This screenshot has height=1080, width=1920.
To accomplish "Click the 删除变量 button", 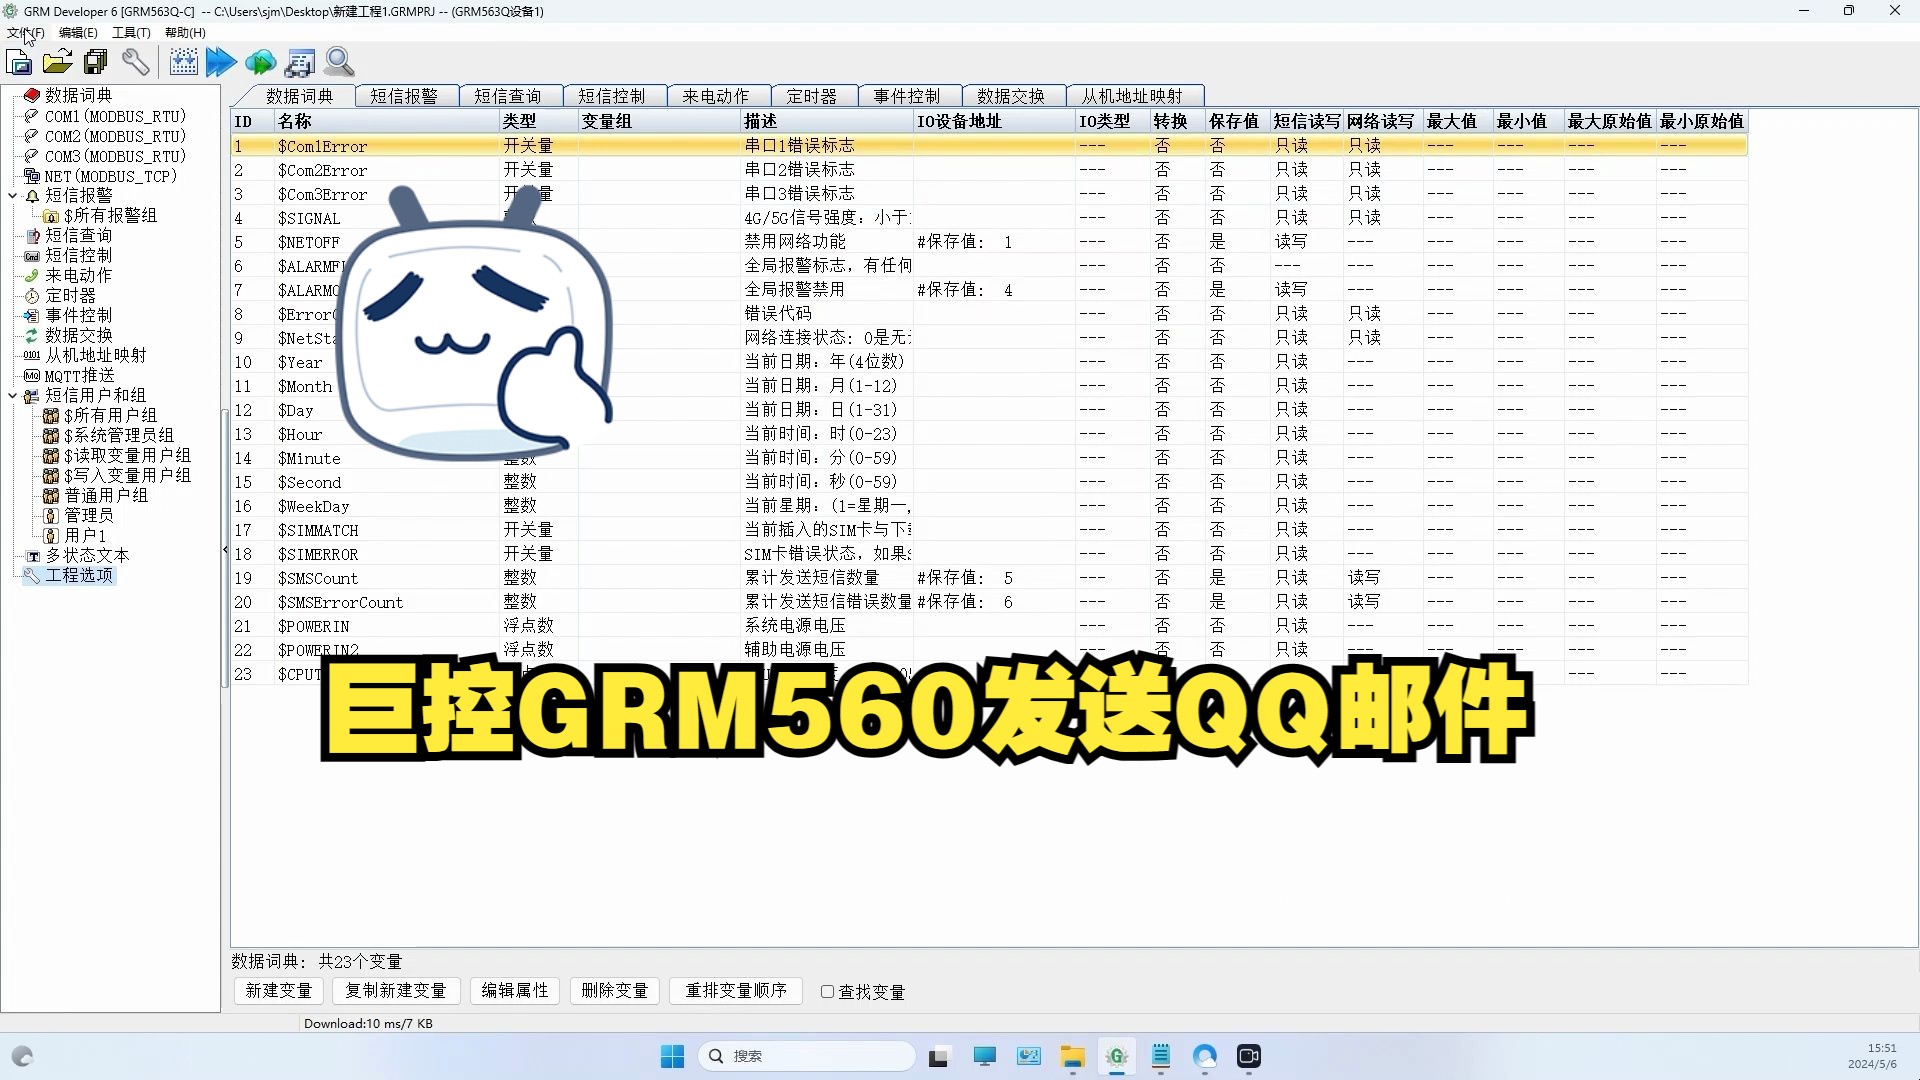I will click(615, 991).
